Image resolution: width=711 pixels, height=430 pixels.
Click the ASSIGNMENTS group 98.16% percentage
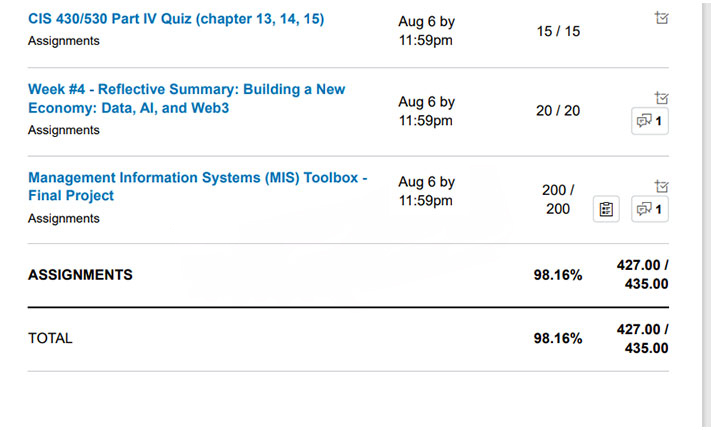[x=558, y=275]
